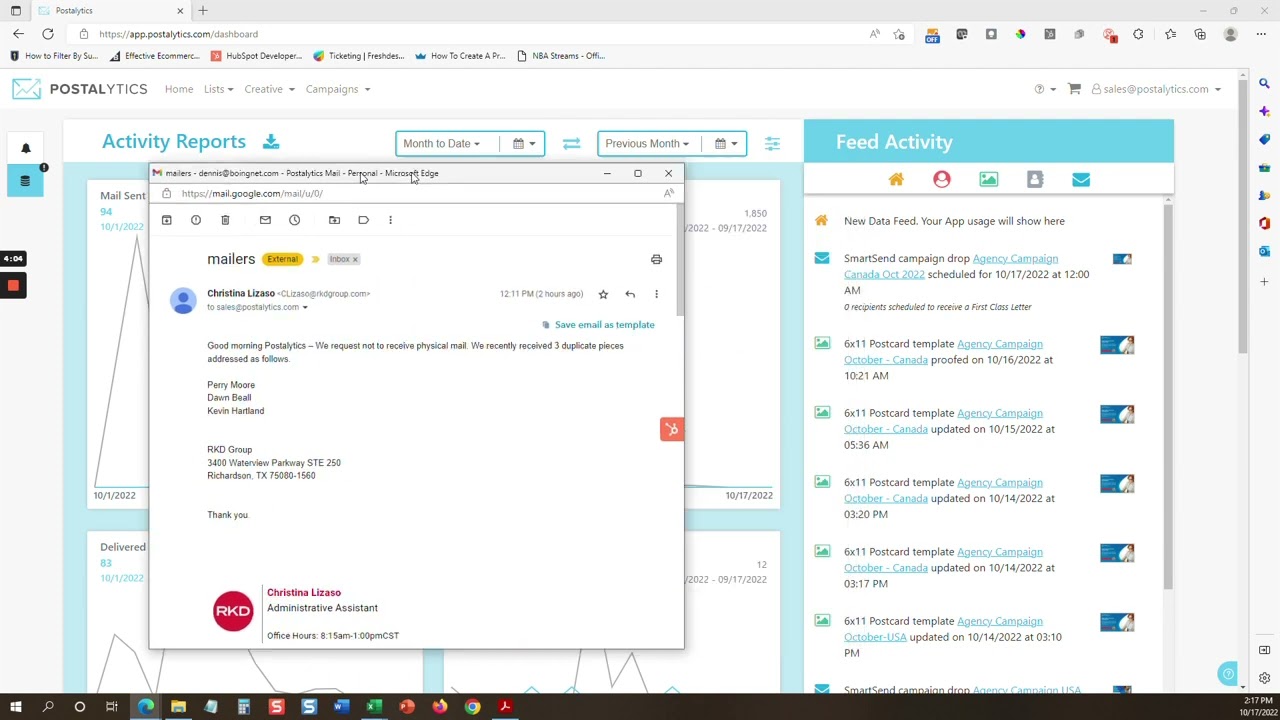Open the NBA Streams bookmark
The width and height of the screenshot is (1280, 720).
[561, 56]
